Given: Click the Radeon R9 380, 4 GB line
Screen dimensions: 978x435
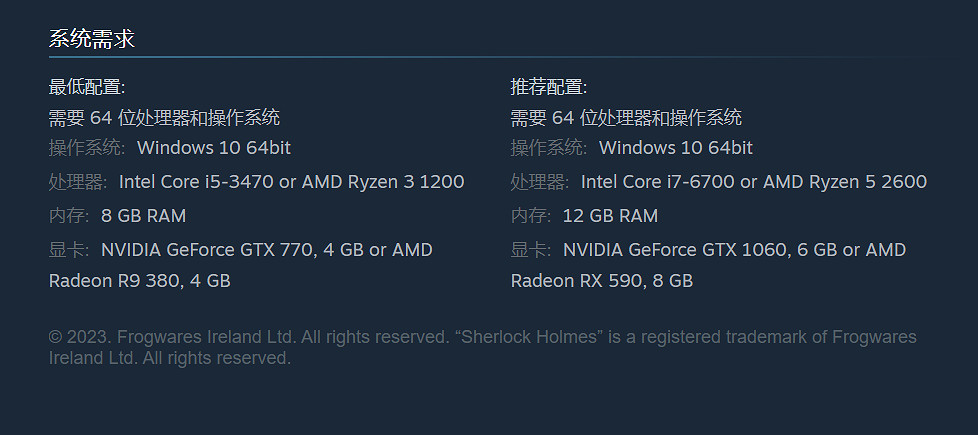Looking at the screenshot, I should pyautogui.click(x=139, y=281).
